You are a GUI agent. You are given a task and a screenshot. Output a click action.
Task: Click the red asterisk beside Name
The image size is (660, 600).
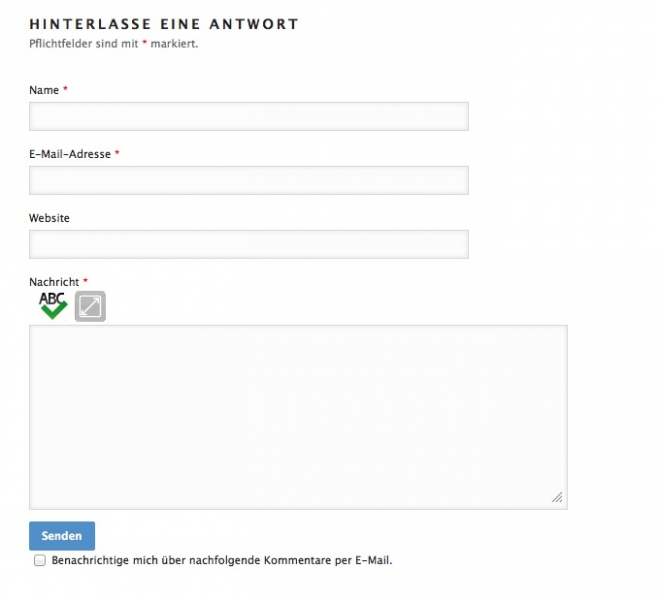[66, 89]
